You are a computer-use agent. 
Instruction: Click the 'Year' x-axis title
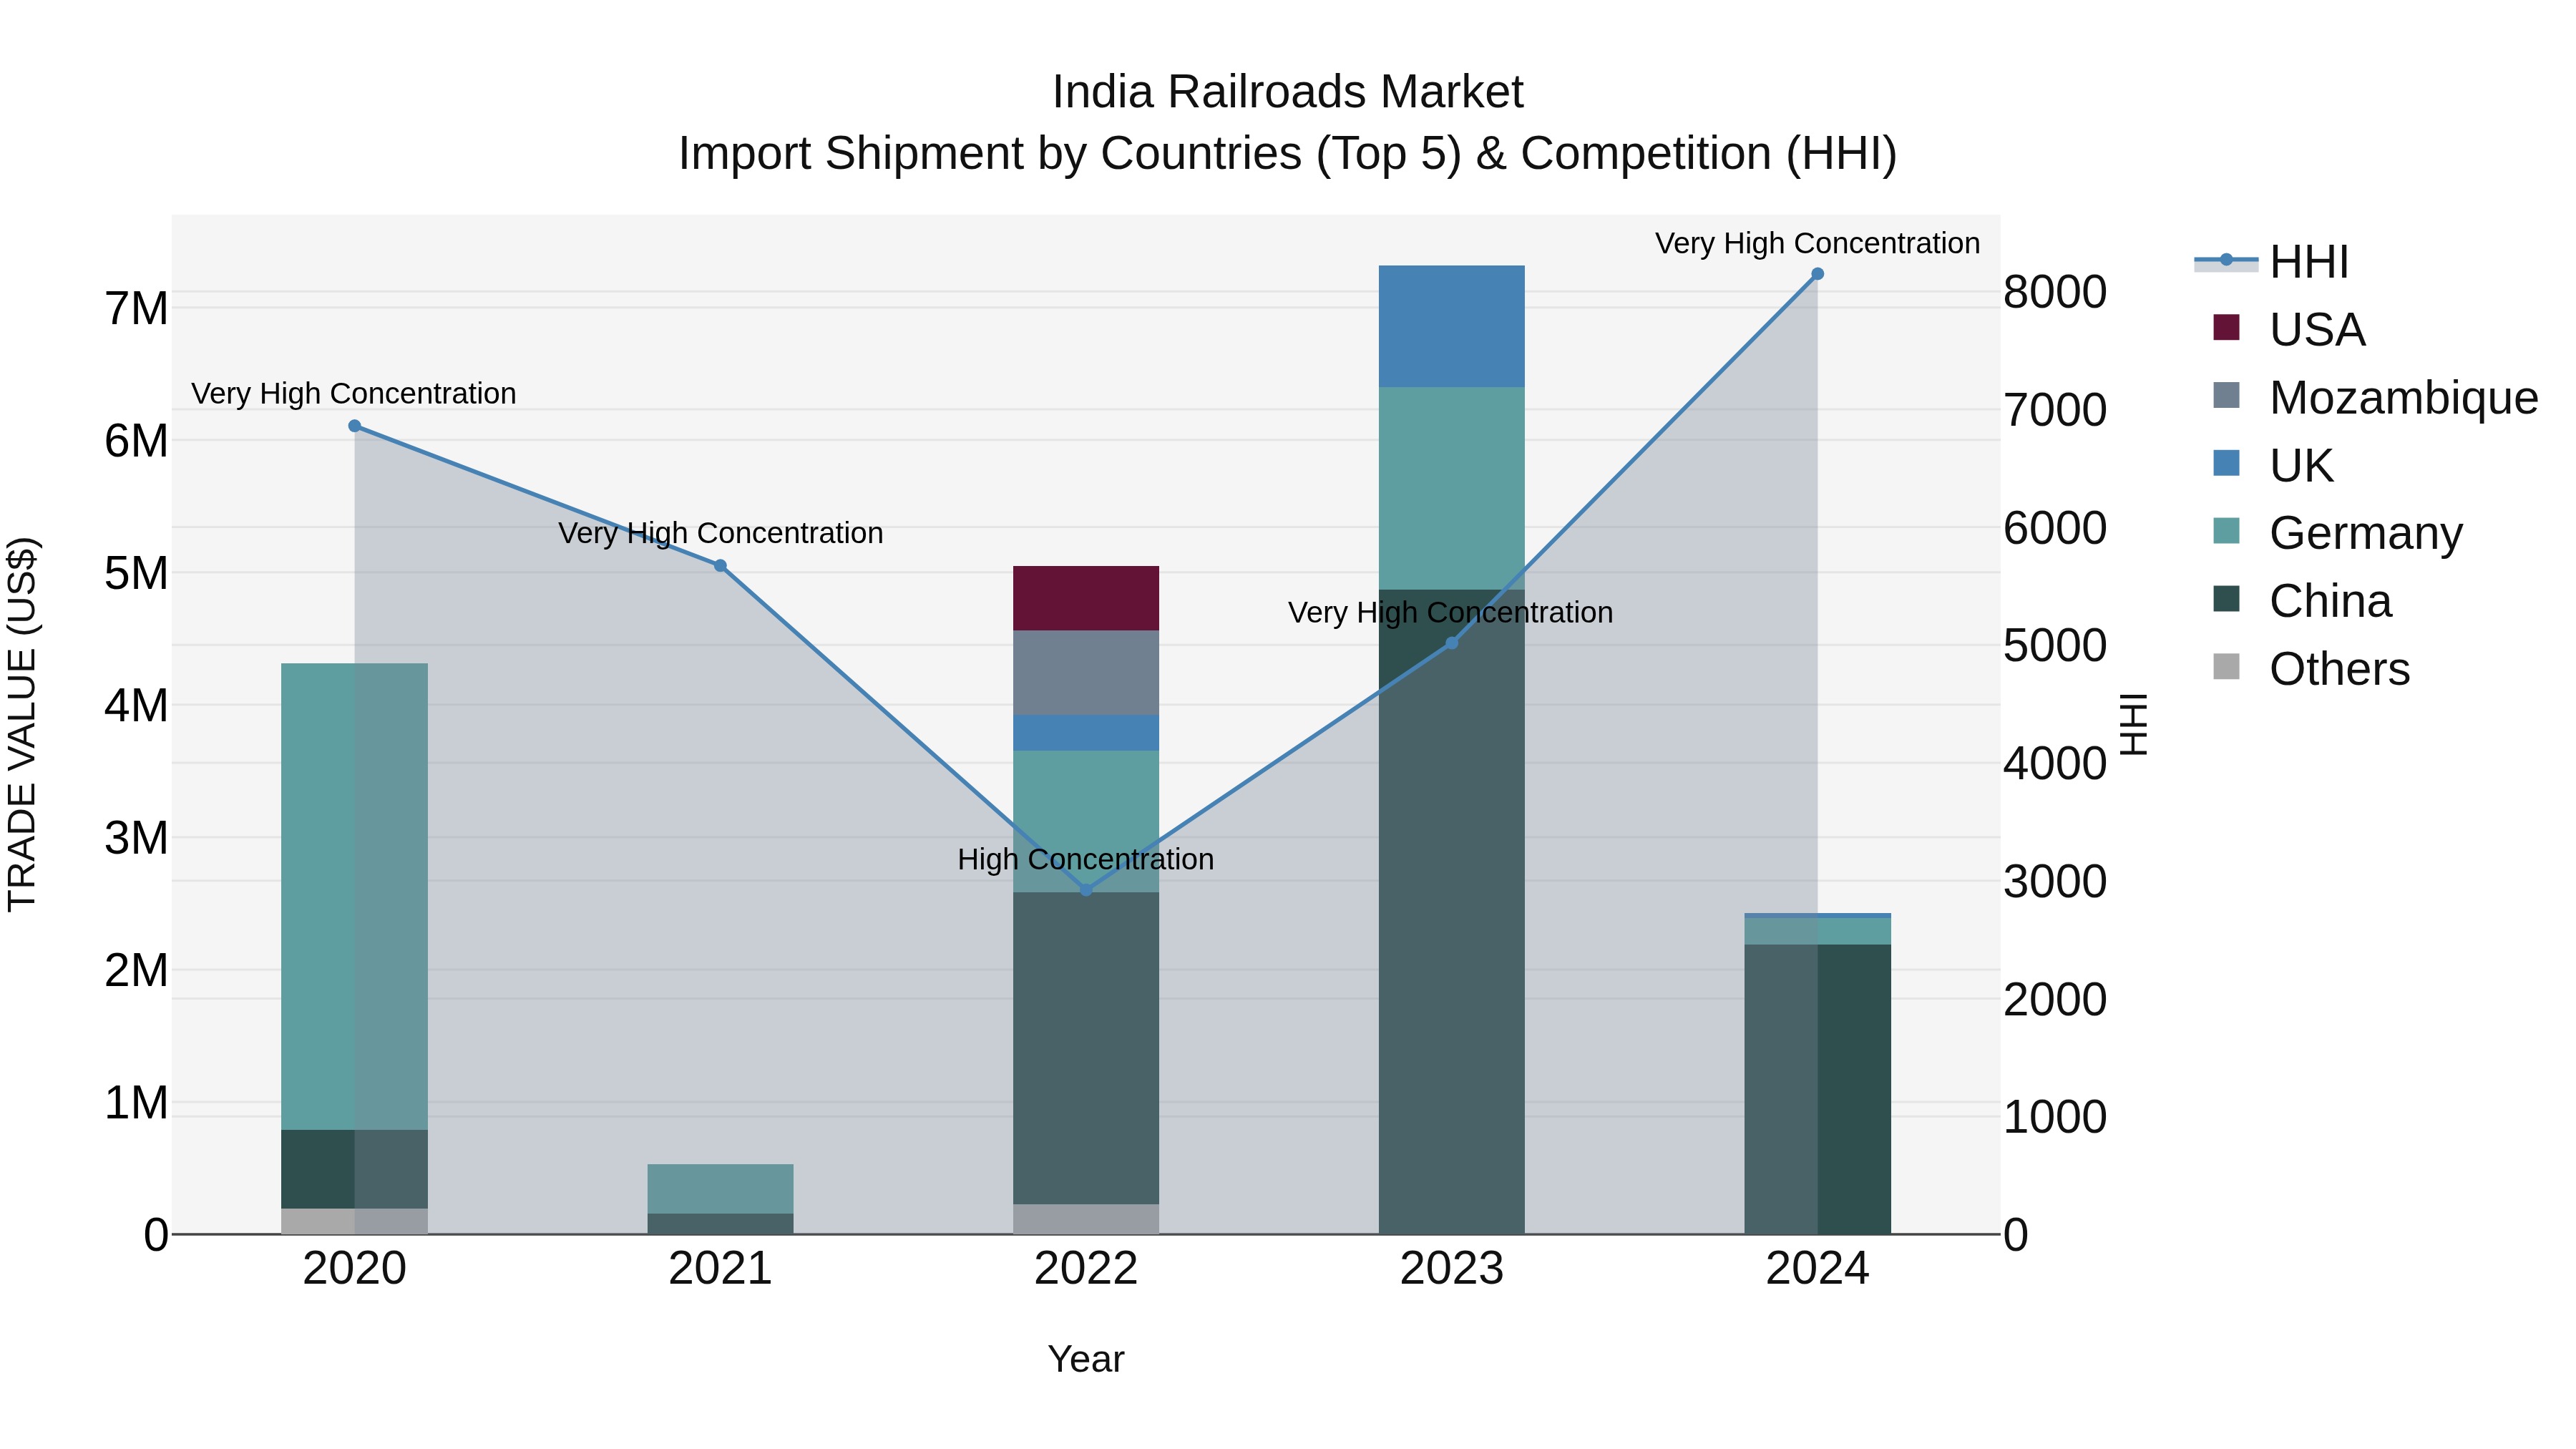1086,1359
